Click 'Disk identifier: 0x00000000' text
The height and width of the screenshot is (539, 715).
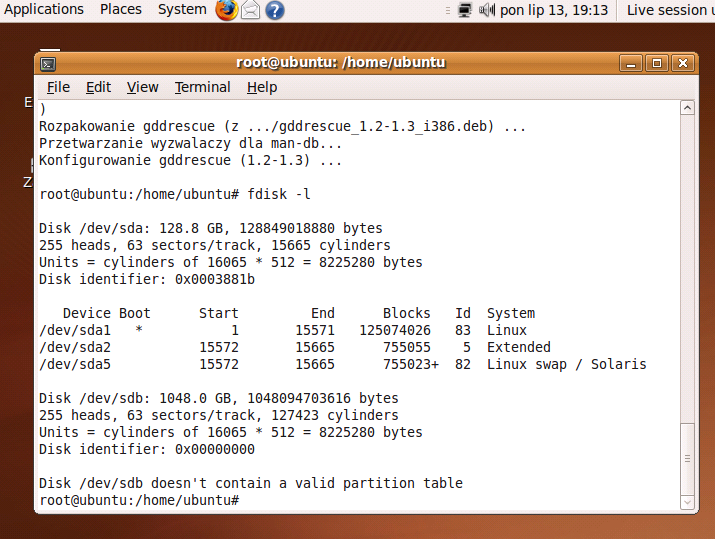[147, 449]
